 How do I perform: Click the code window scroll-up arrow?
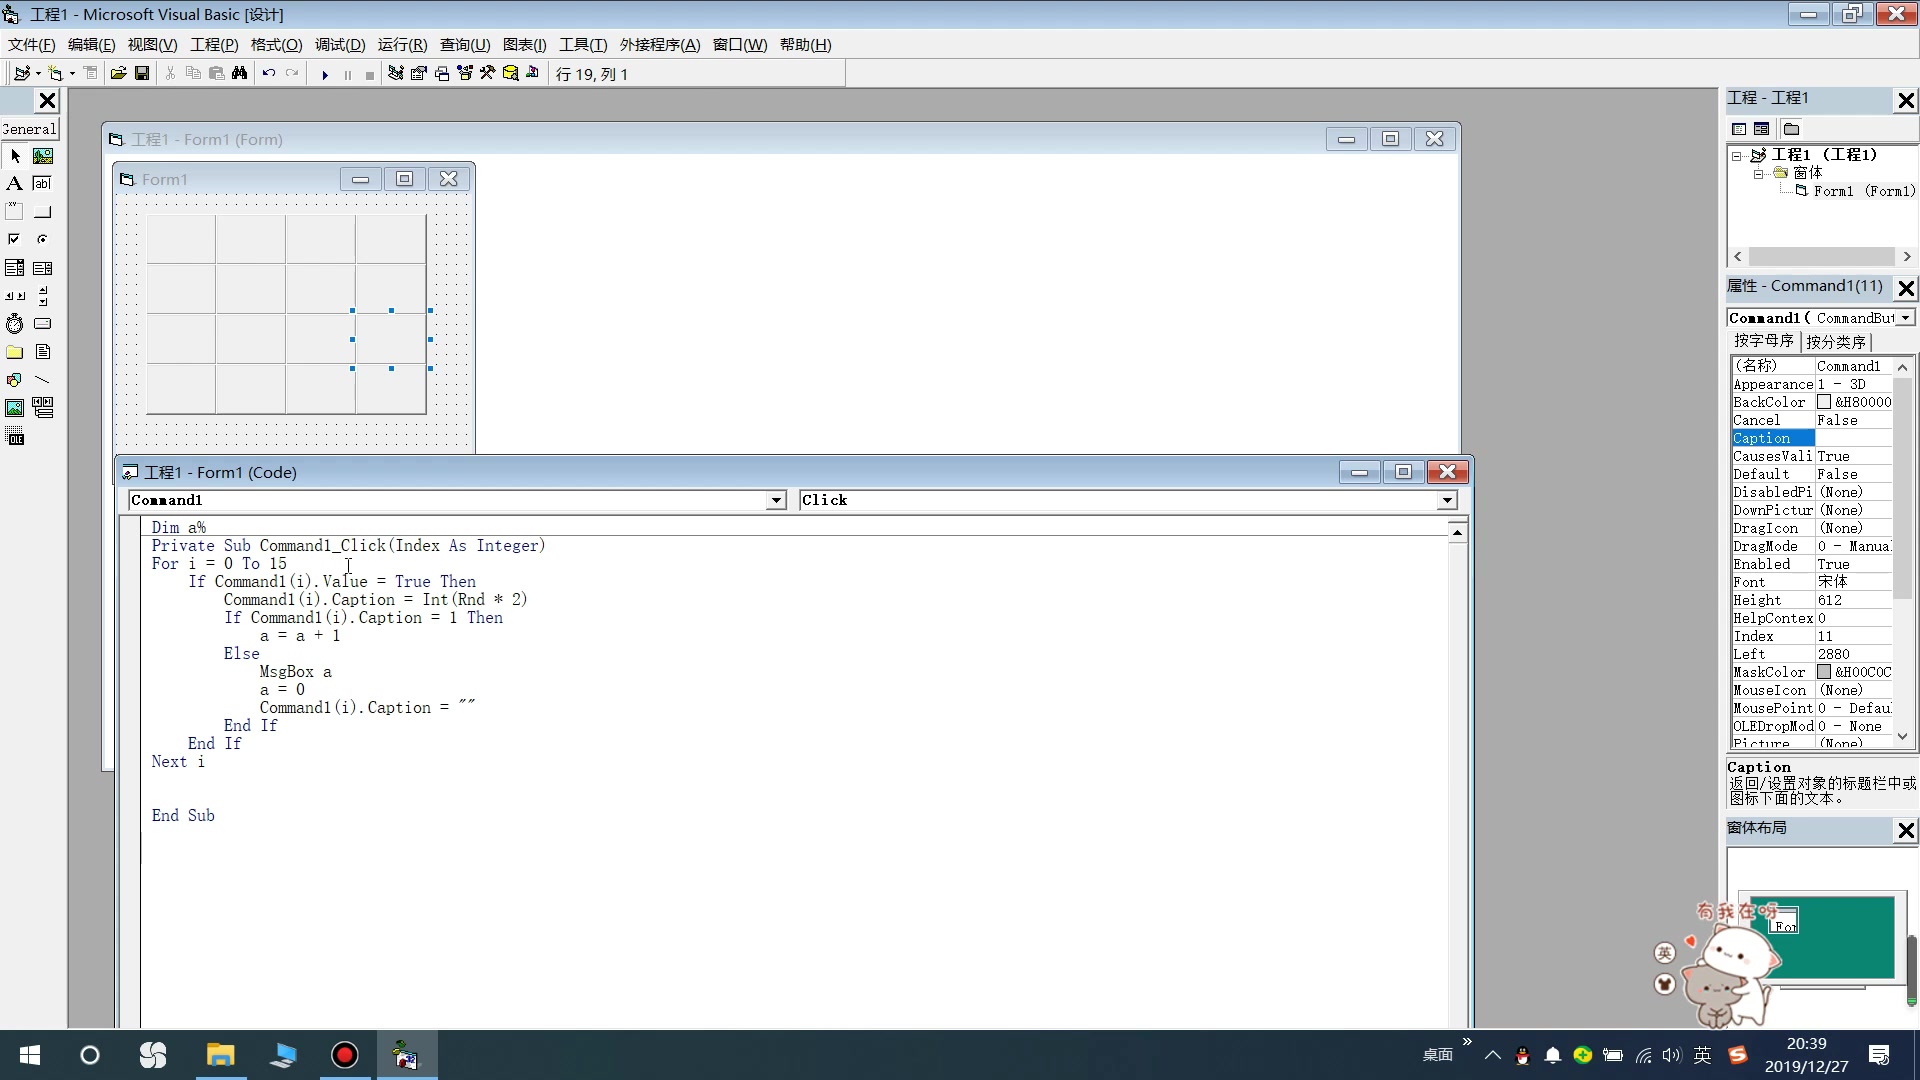(x=1457, y=532)
